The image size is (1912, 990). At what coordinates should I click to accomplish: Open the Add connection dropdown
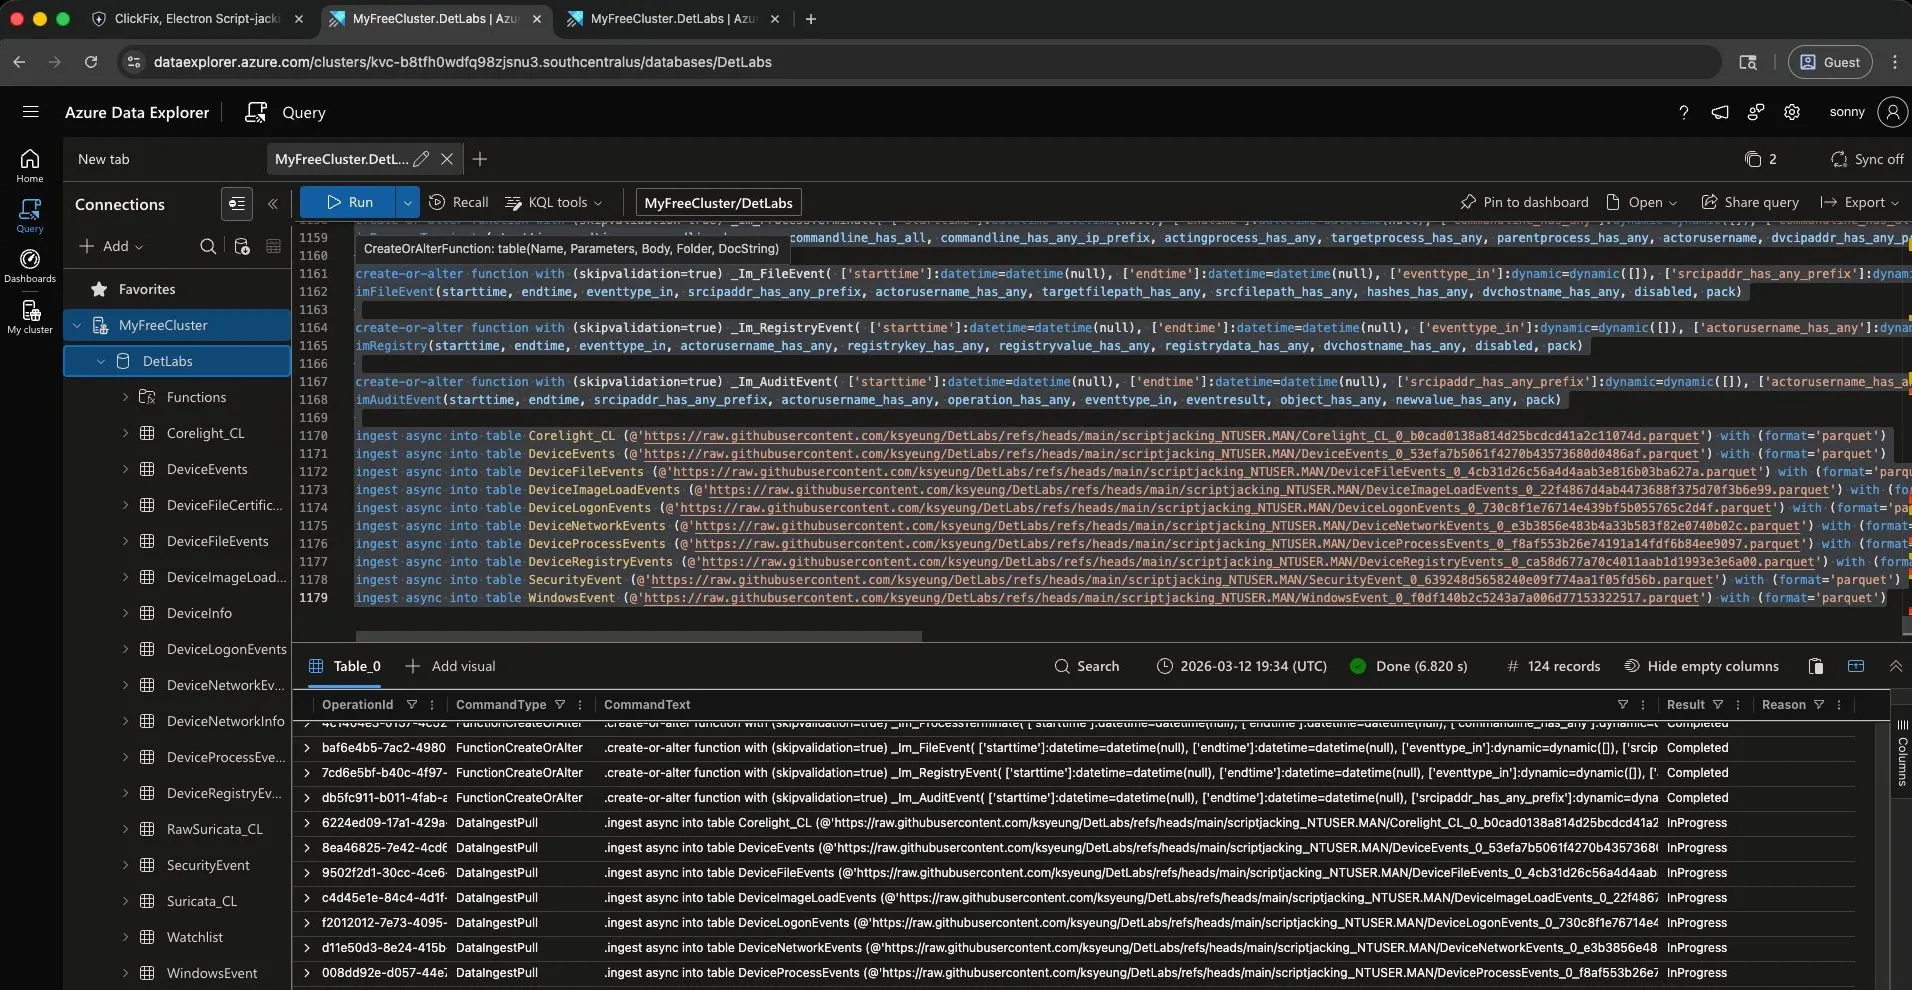point(111,246)
